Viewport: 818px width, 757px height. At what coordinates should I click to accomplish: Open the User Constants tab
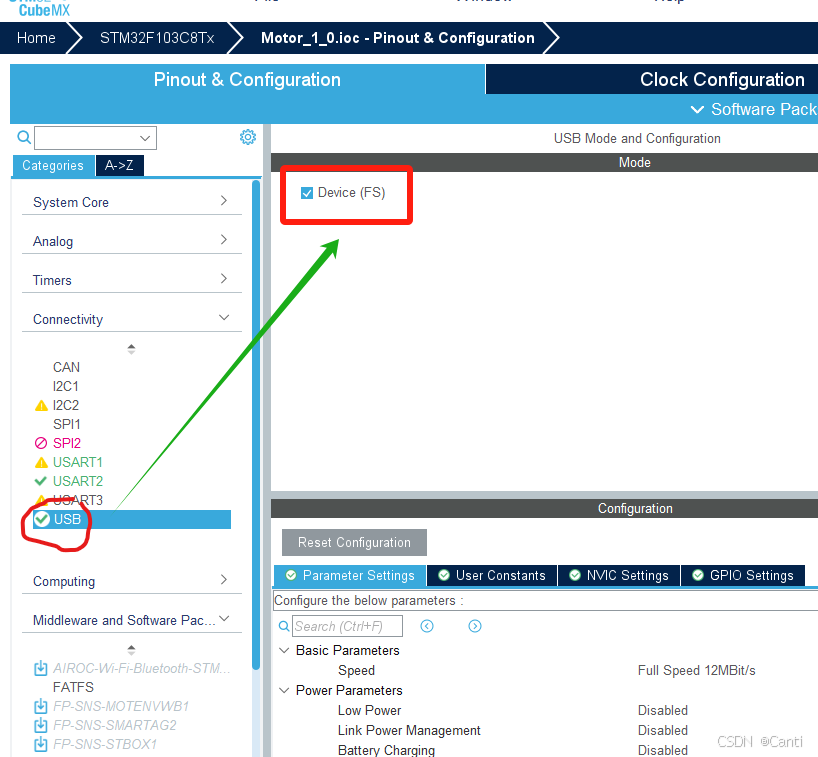click(492, 575)
